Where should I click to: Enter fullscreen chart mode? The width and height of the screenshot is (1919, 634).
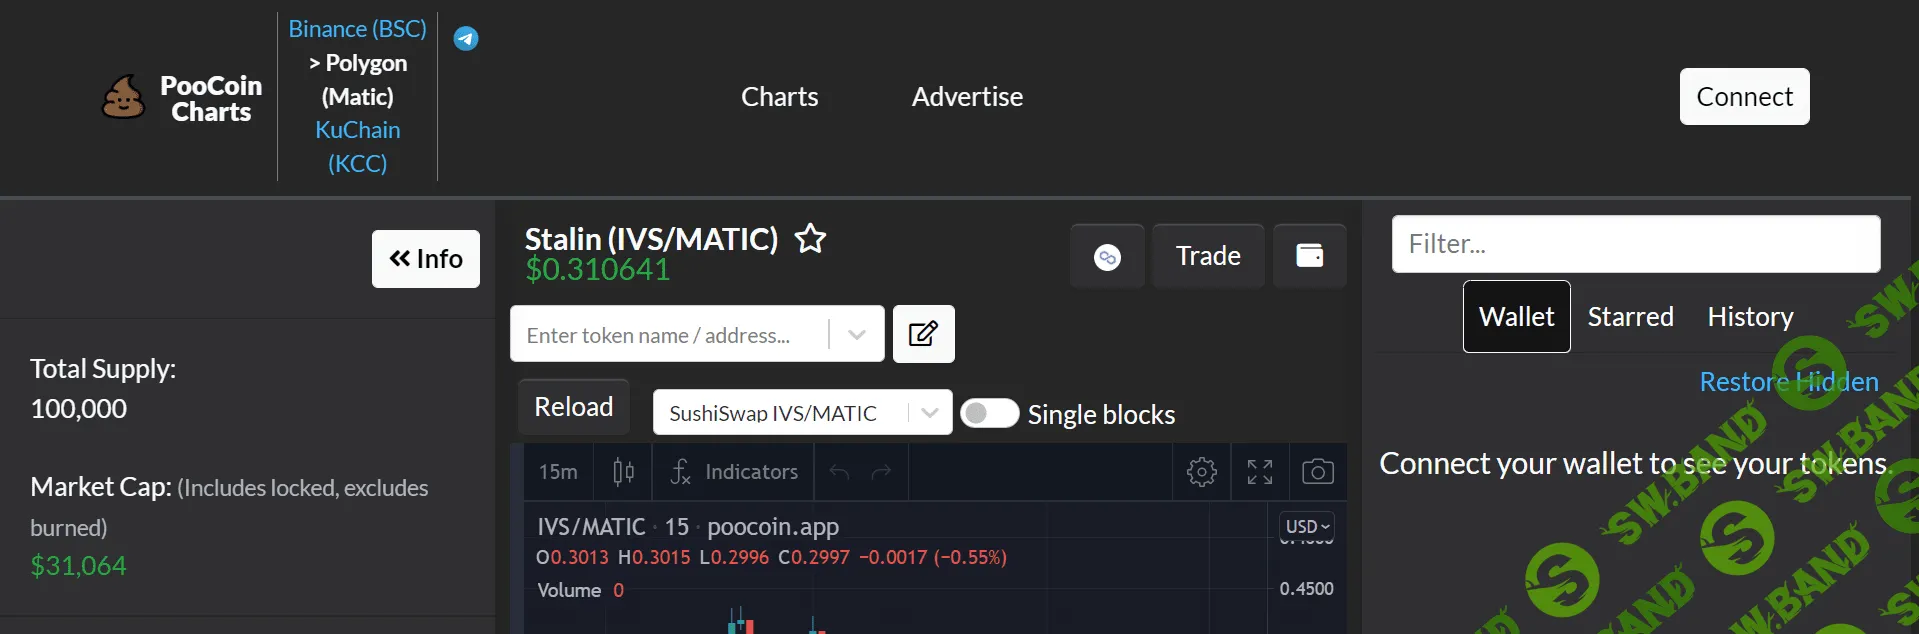[x=1259, y=472]
